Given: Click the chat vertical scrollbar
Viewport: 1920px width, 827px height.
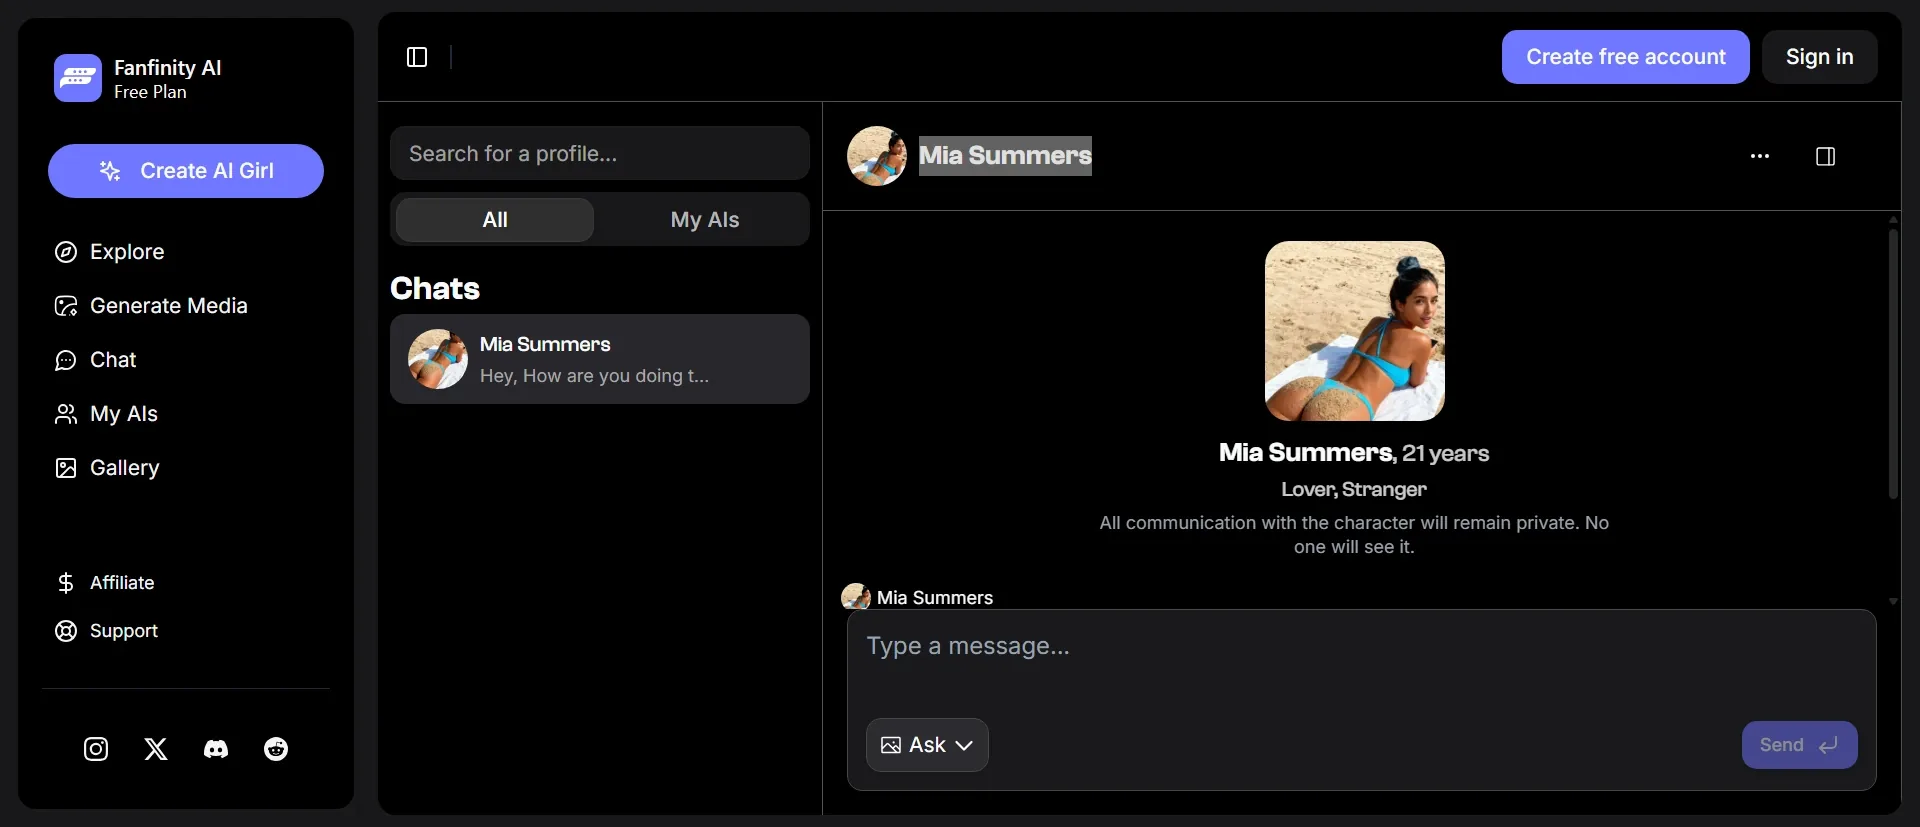Looking at the screenshot, I should tap(1893, 365).
